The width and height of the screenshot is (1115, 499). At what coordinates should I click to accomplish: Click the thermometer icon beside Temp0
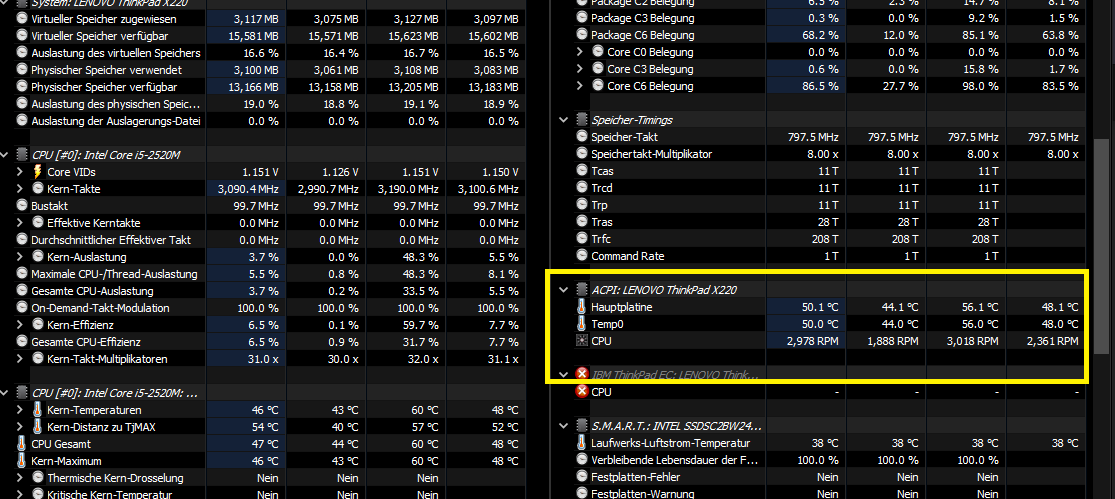[x=582, y=324]
